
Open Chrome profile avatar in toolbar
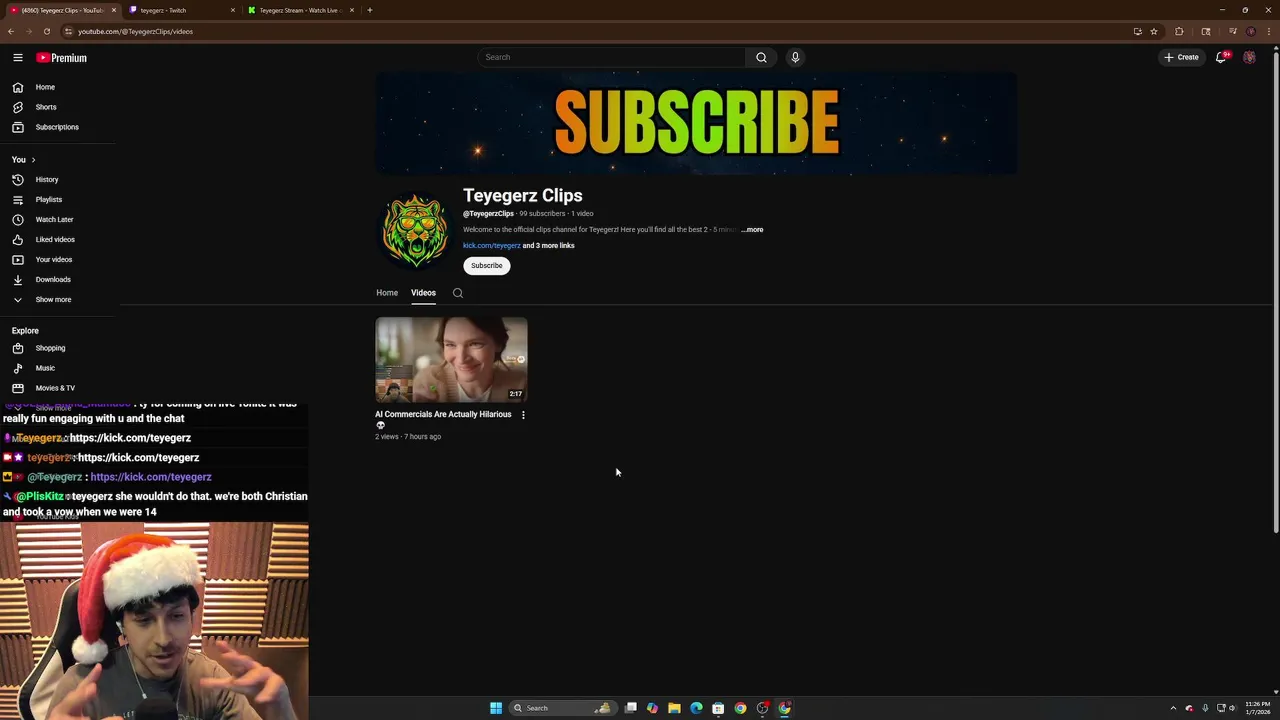click(1251, 31)
